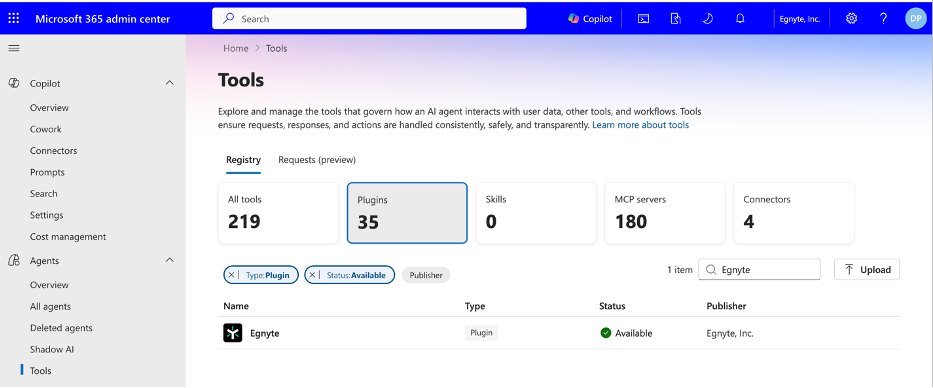933x388 pixels.
Task: Open the app launcher waffle icon
Action: click(x=14, y=18)
